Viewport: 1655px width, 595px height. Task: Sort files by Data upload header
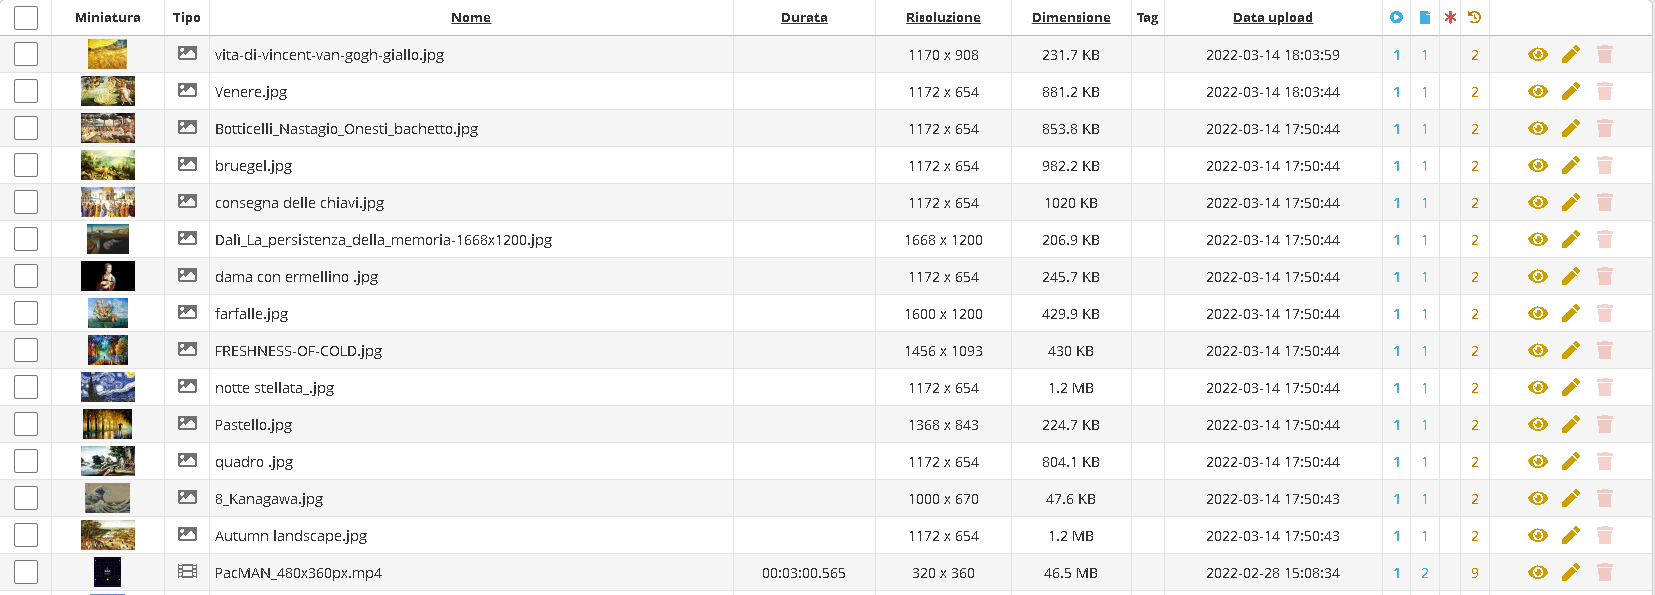tap(1272, 18)
